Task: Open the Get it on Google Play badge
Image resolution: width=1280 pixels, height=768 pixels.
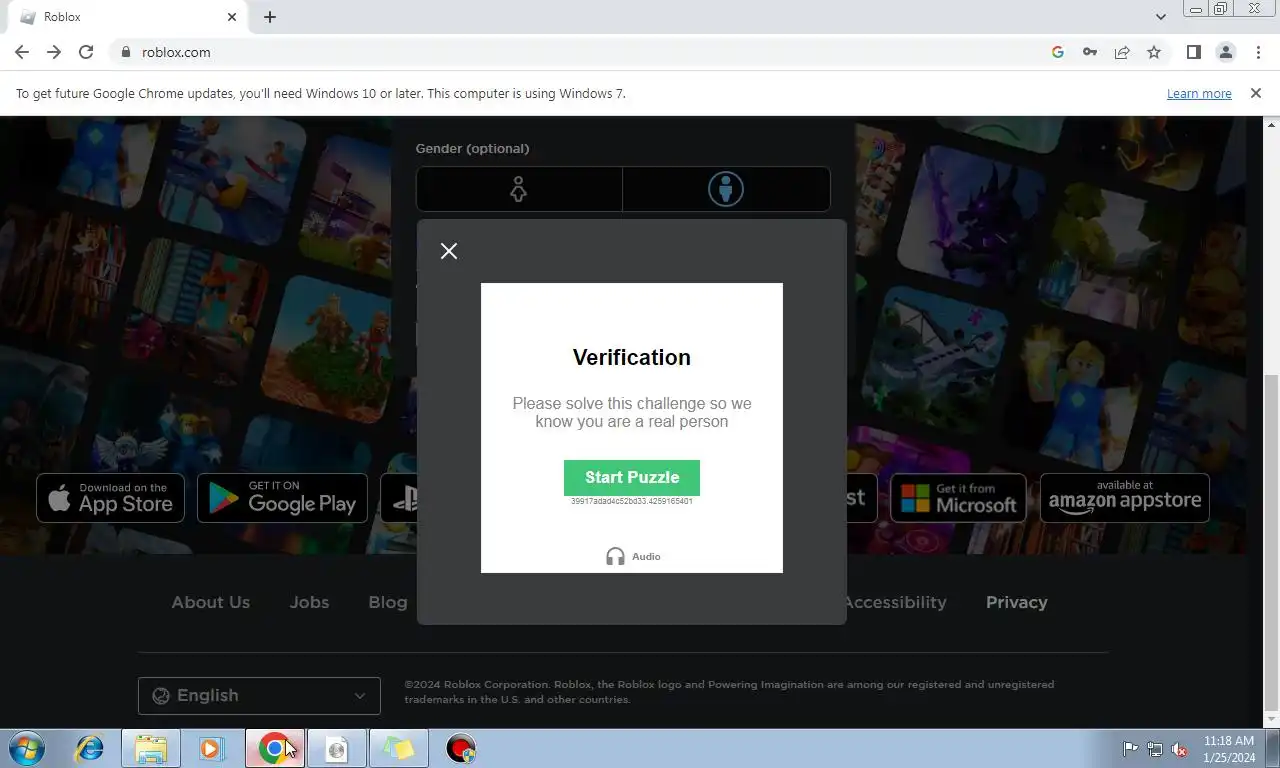Action: pos(282,498)
